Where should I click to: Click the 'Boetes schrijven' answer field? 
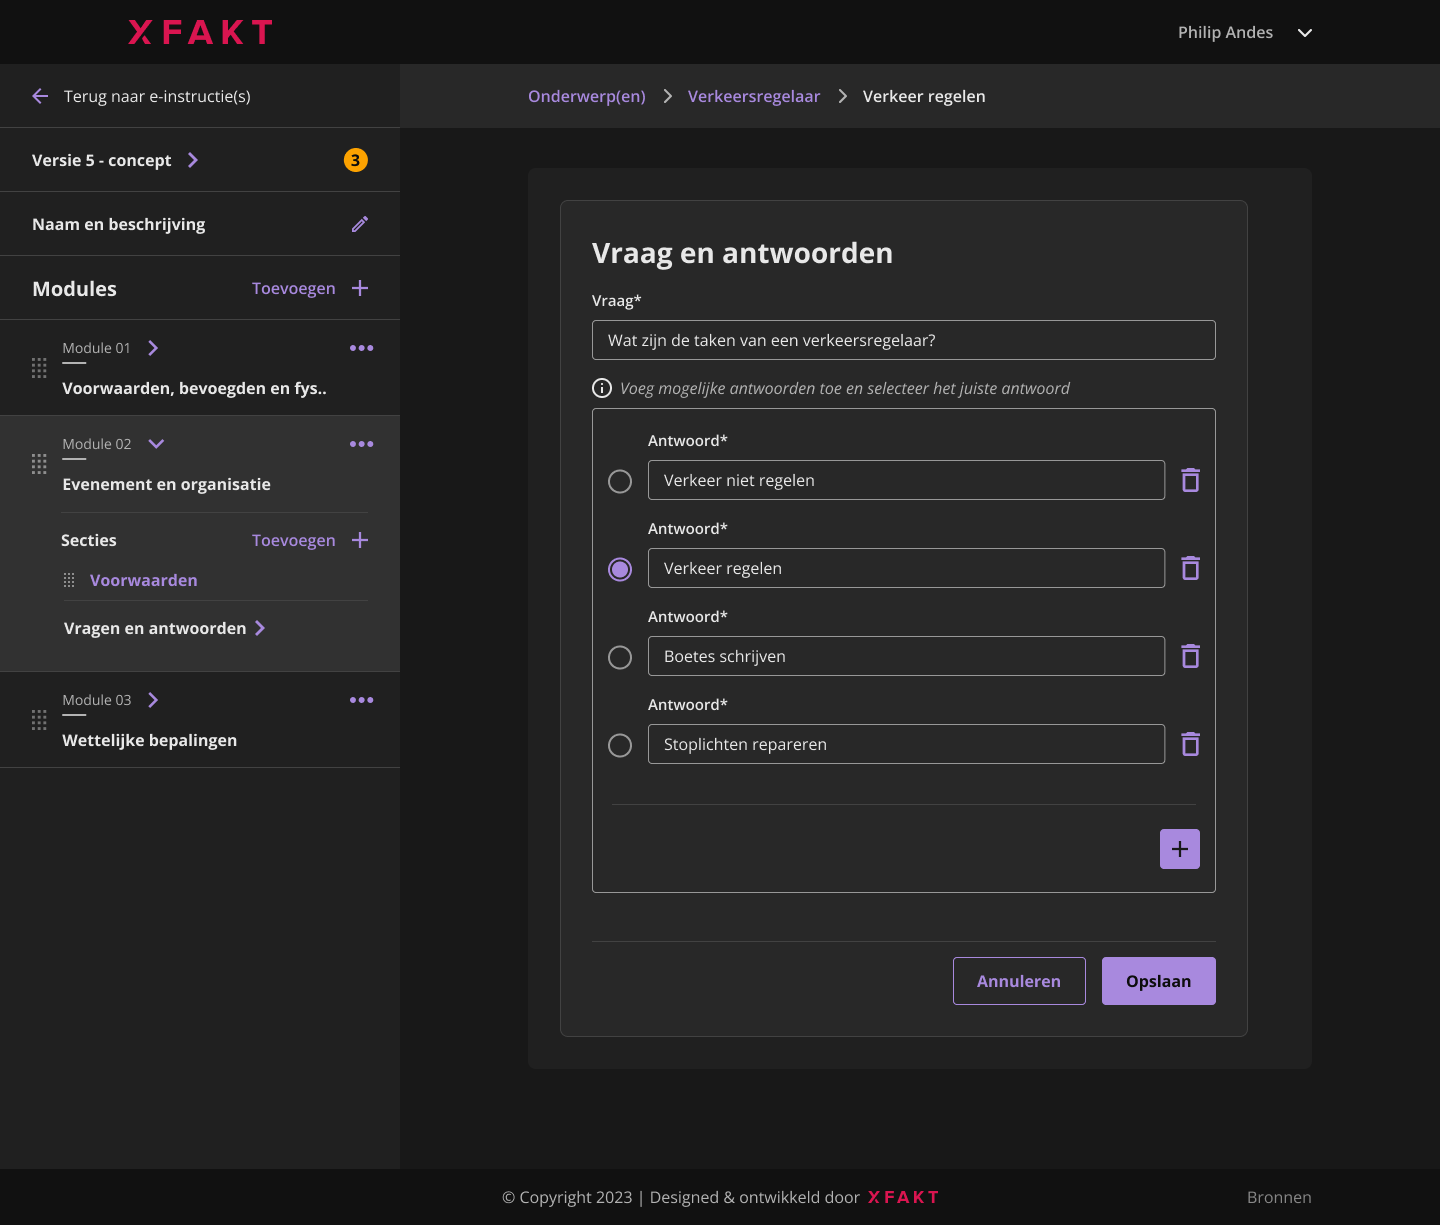pyautogui.click(x=906, y=656)
